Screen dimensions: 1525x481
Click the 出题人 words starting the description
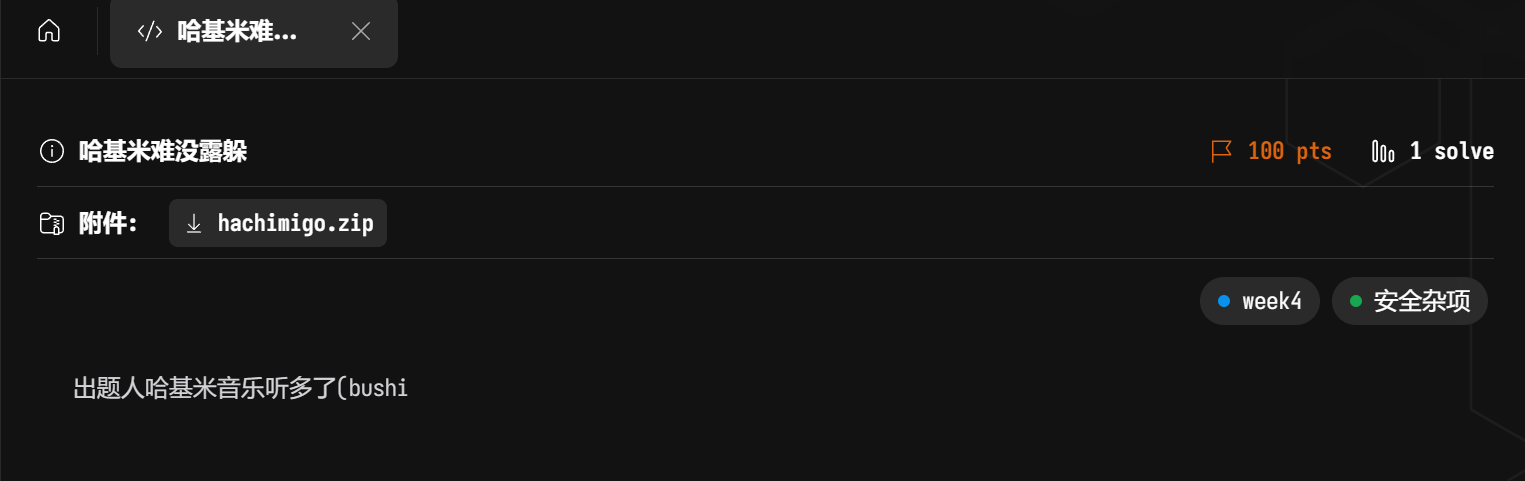pos(108,387)
